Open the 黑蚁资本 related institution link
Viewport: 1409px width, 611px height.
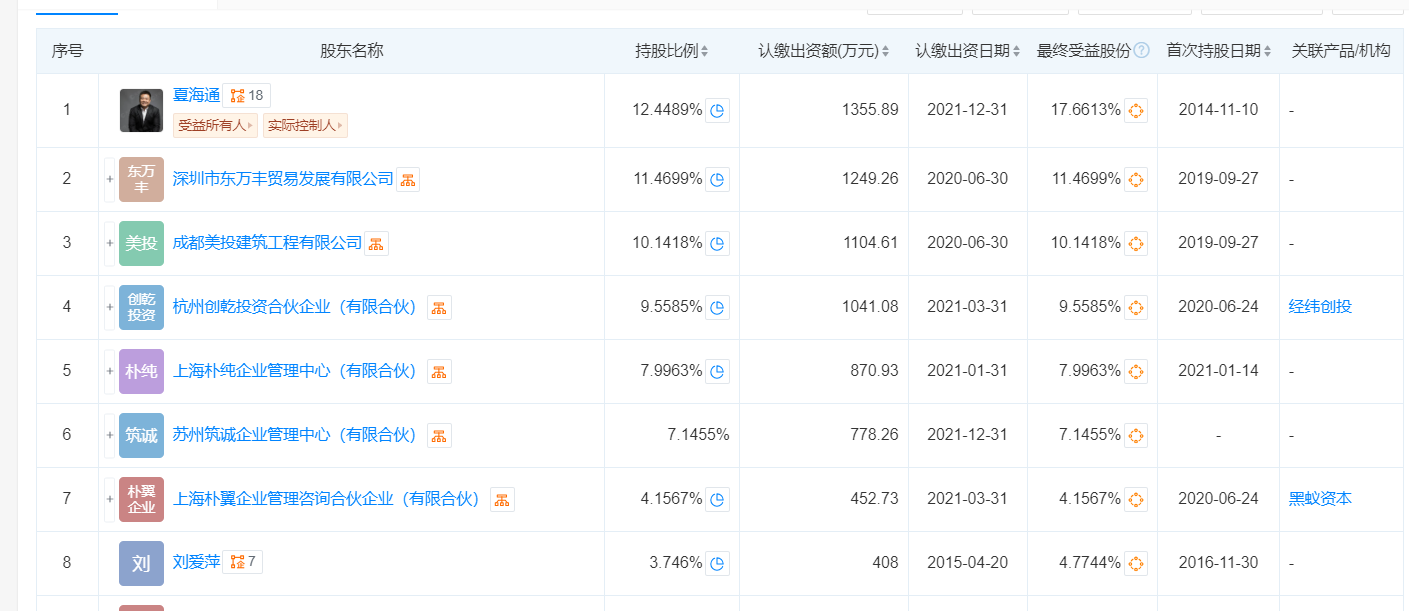[1320, 499]
